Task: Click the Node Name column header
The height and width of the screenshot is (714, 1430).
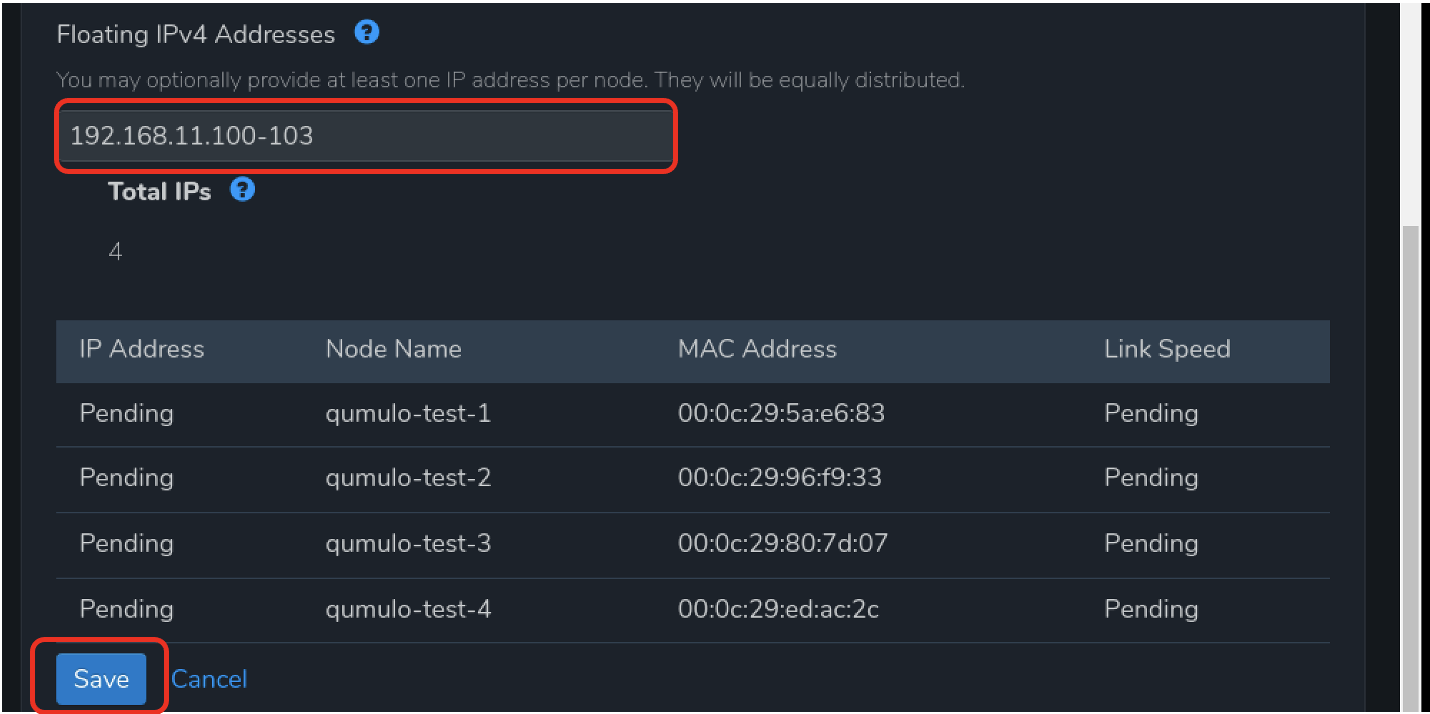Action: (393, 349)
